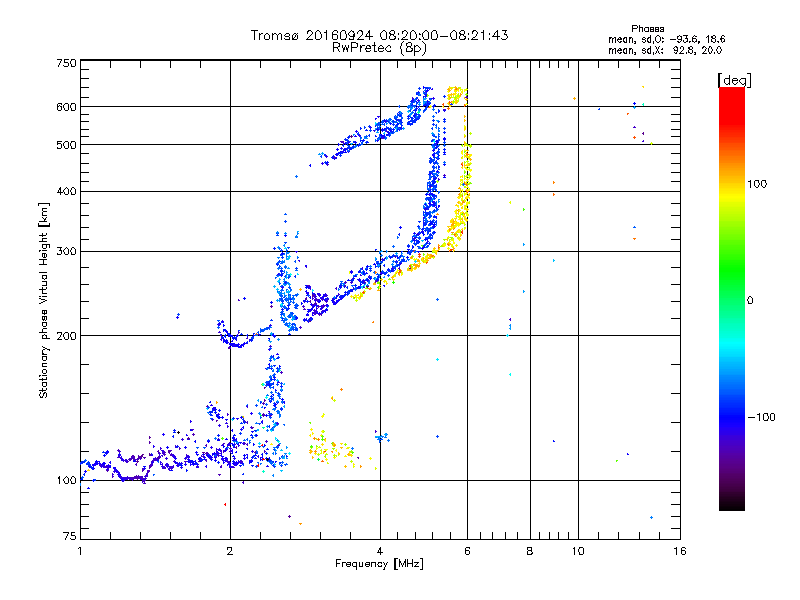Click colorbar tick label '100'

point(757,184)
